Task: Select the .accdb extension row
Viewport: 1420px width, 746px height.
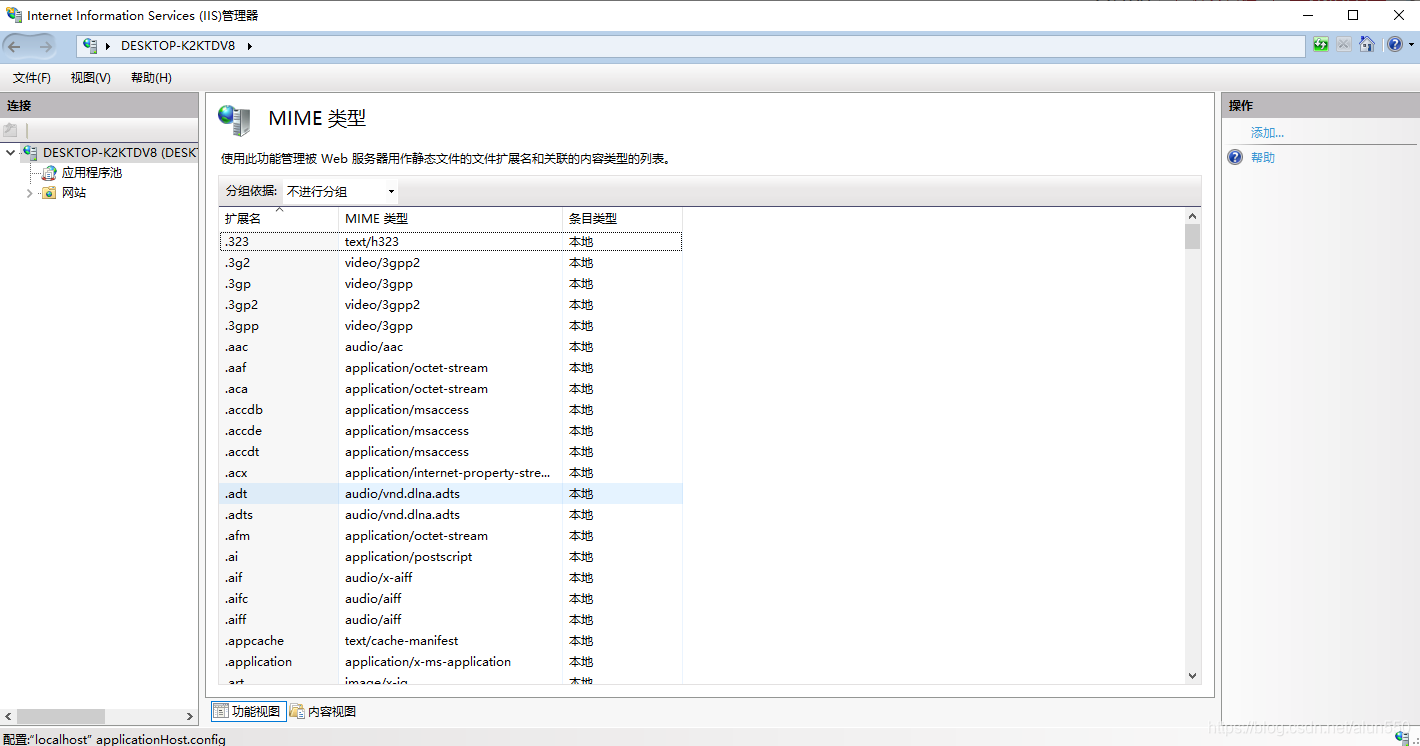Action: point(451,410)
